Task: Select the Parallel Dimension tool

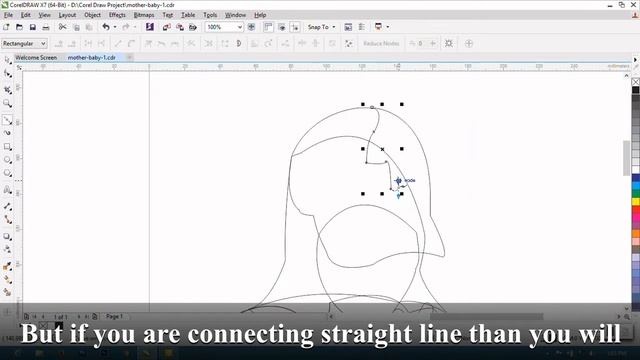Action: [x=7, y=207]
